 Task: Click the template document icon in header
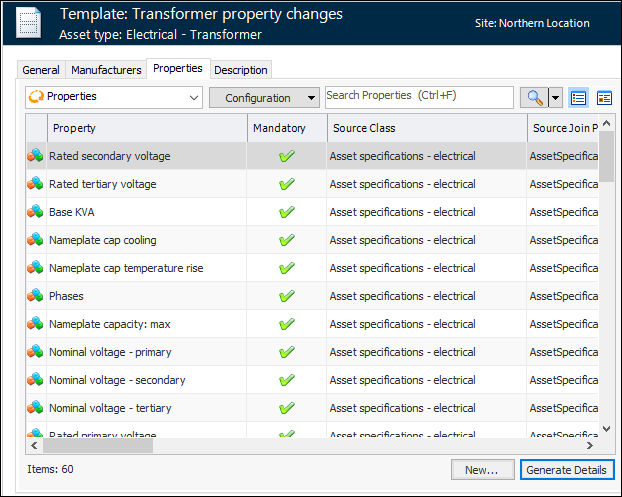30,23
